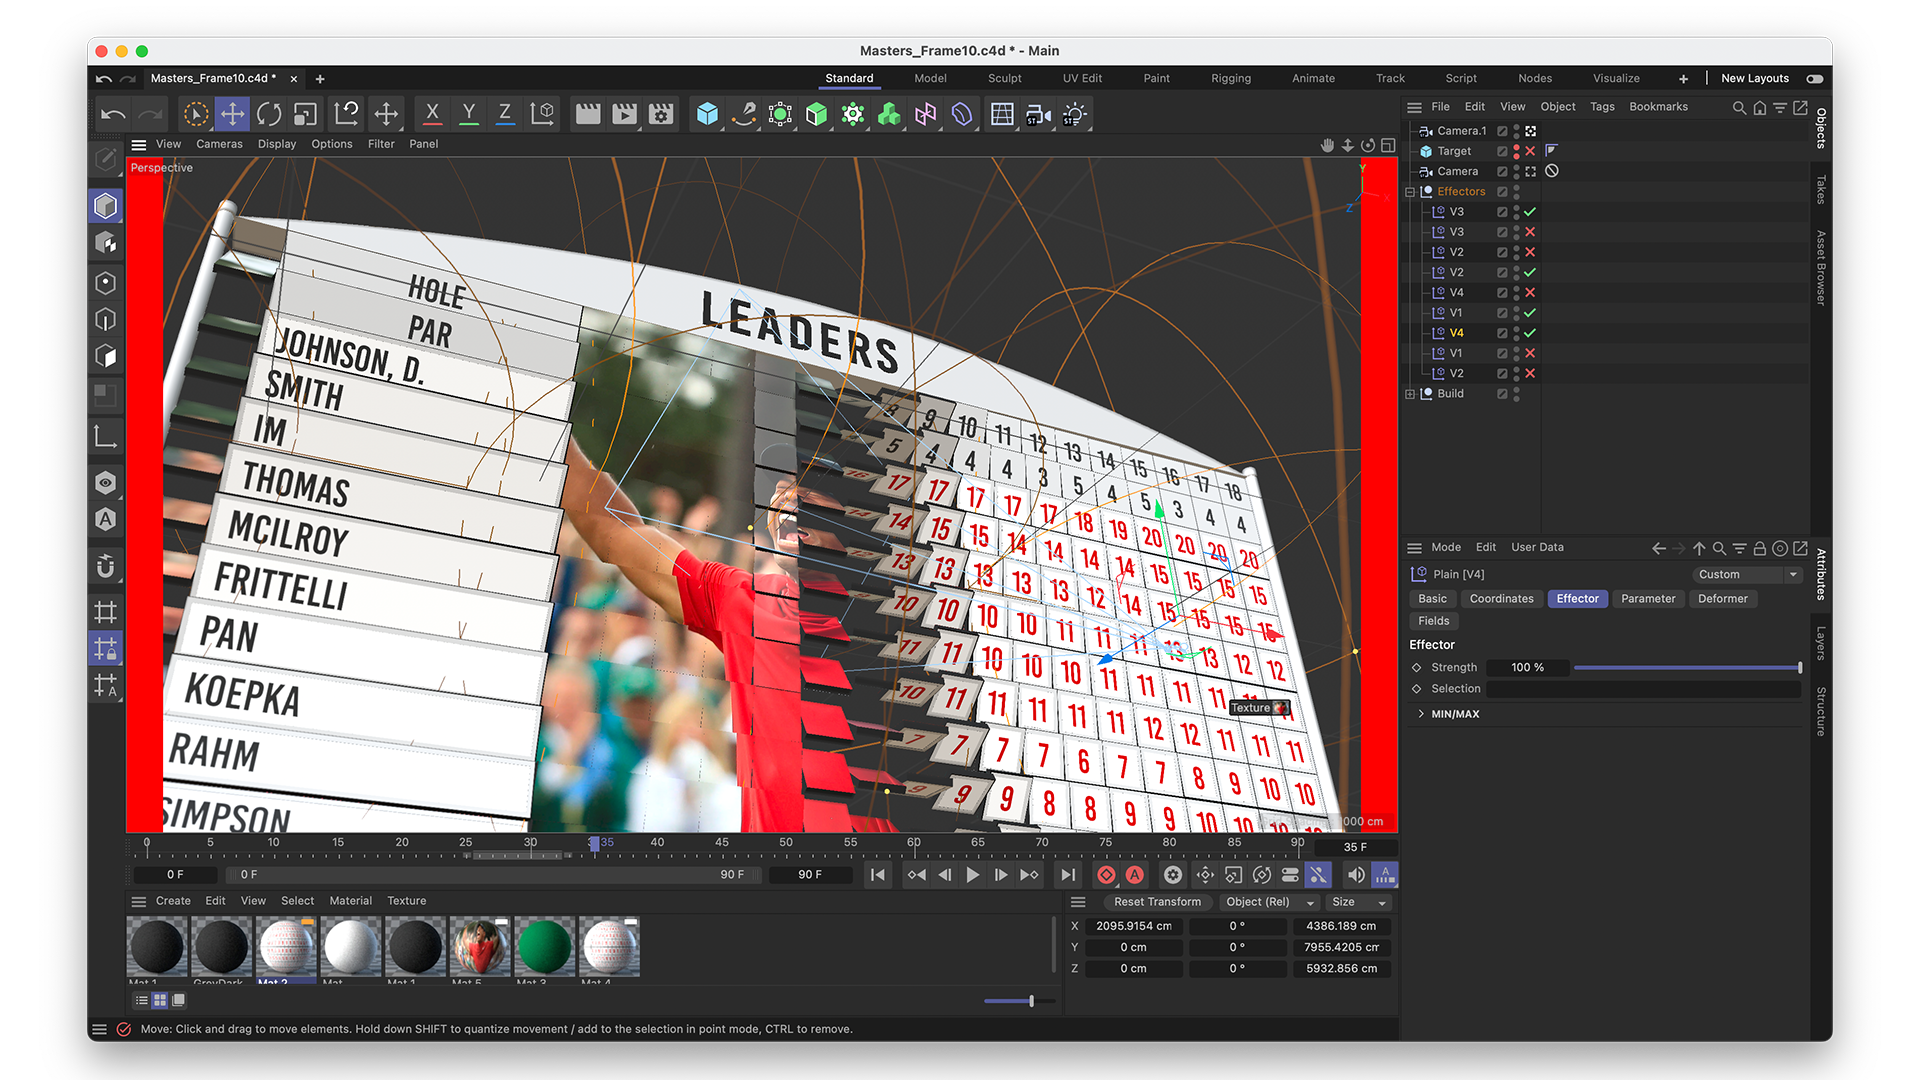Select the green material thumbnail
The height and width of the screenshot is (1080, 1920).
[x=544, y=946]
